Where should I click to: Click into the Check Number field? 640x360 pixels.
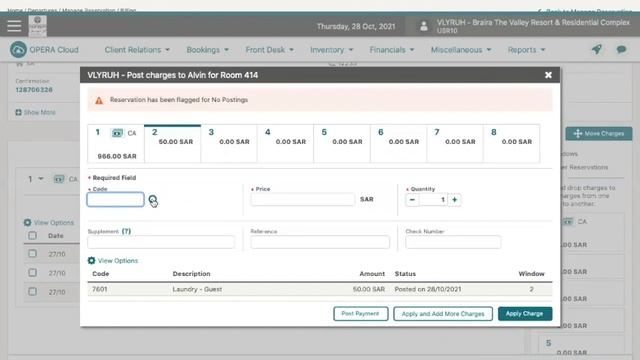tap(453, 242)
